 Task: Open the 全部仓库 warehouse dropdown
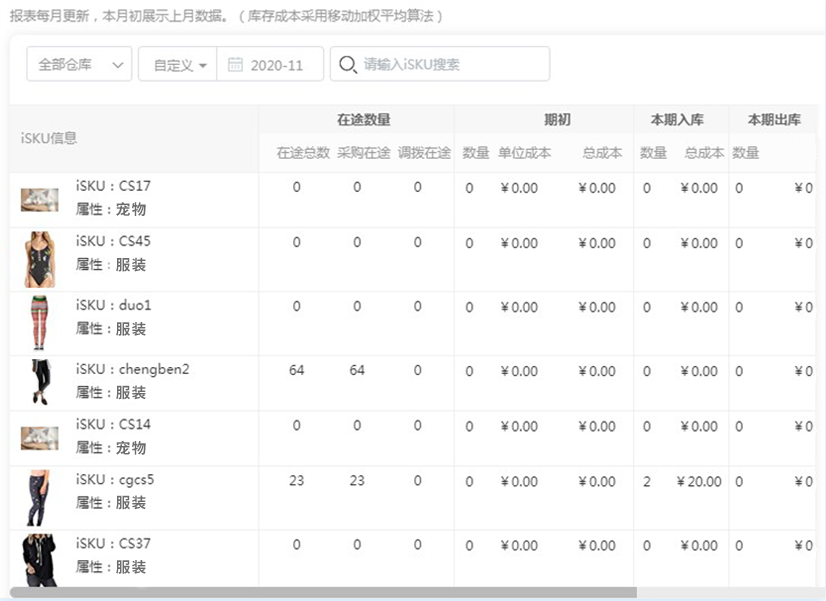[79, 64]
